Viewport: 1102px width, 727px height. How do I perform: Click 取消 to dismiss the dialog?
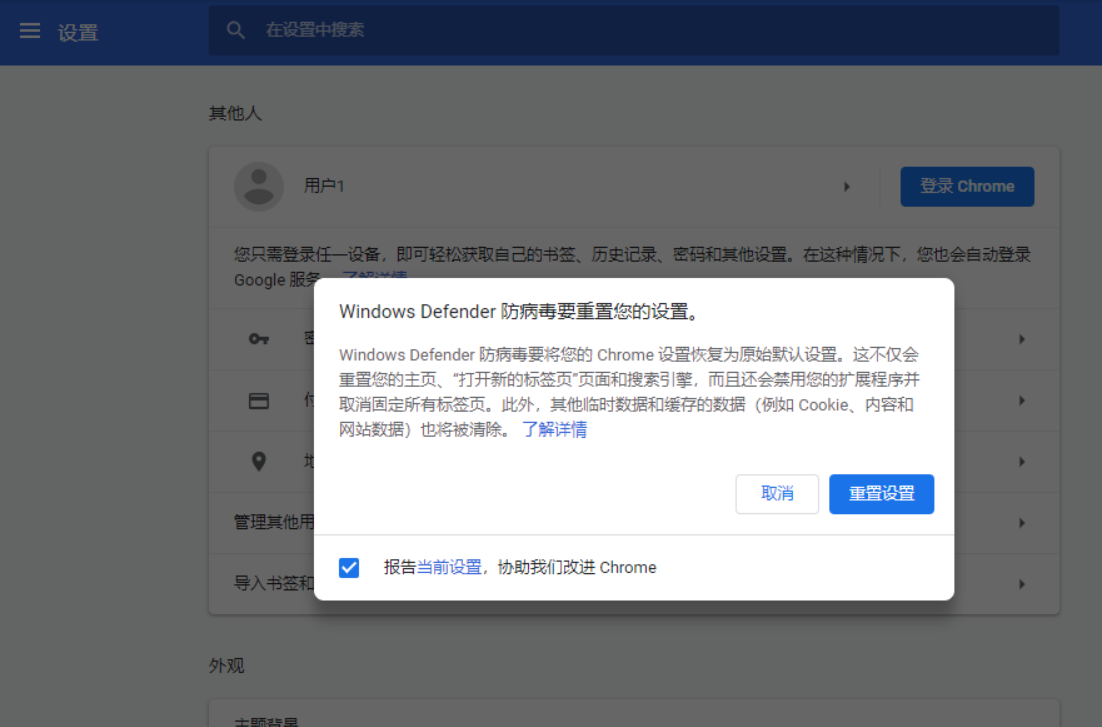777,494
